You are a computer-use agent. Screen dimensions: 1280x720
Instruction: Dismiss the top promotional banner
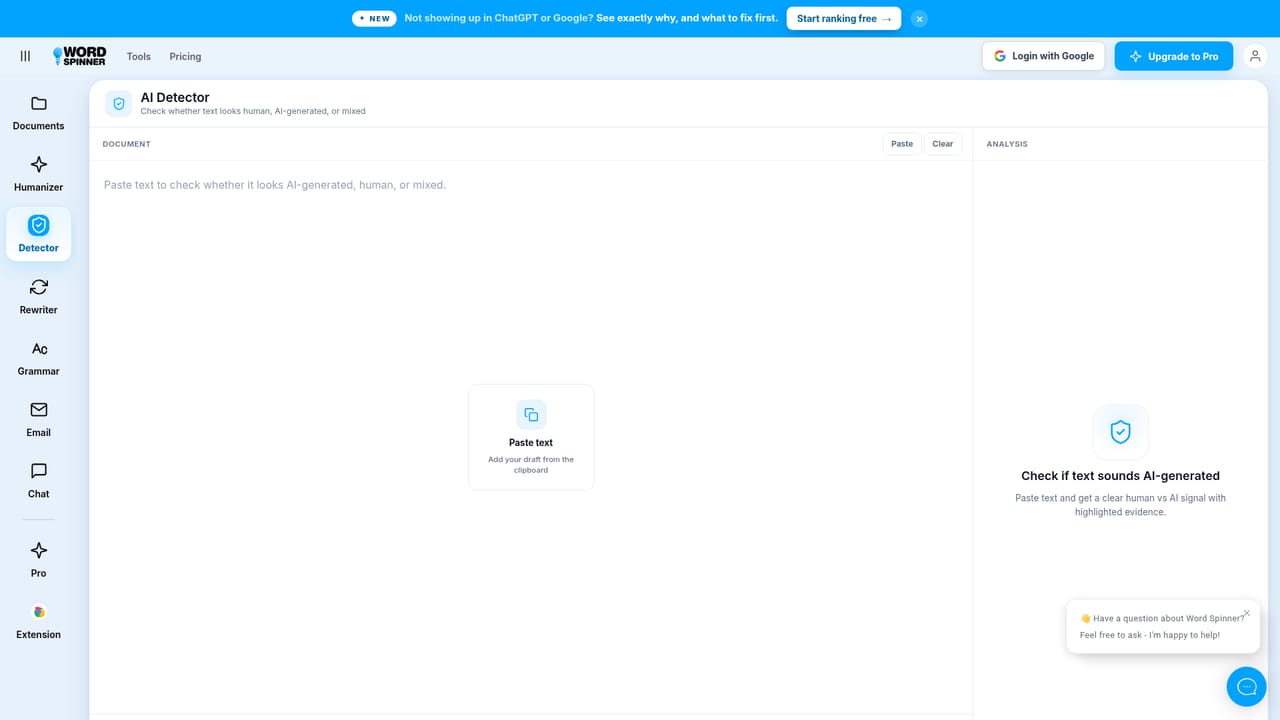point(919,19)
